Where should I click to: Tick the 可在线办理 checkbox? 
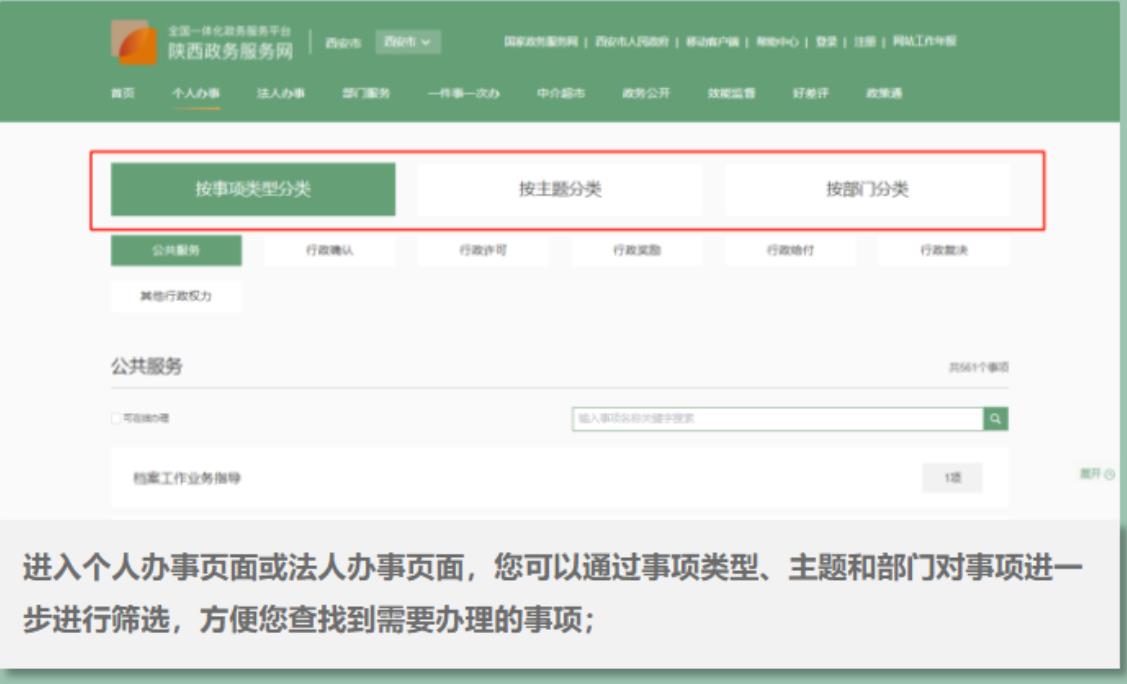pyautogui.click(x=116, y=418)
